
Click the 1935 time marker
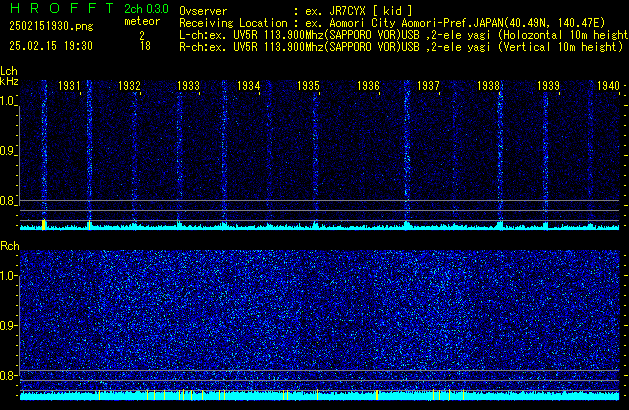[308, 86]
